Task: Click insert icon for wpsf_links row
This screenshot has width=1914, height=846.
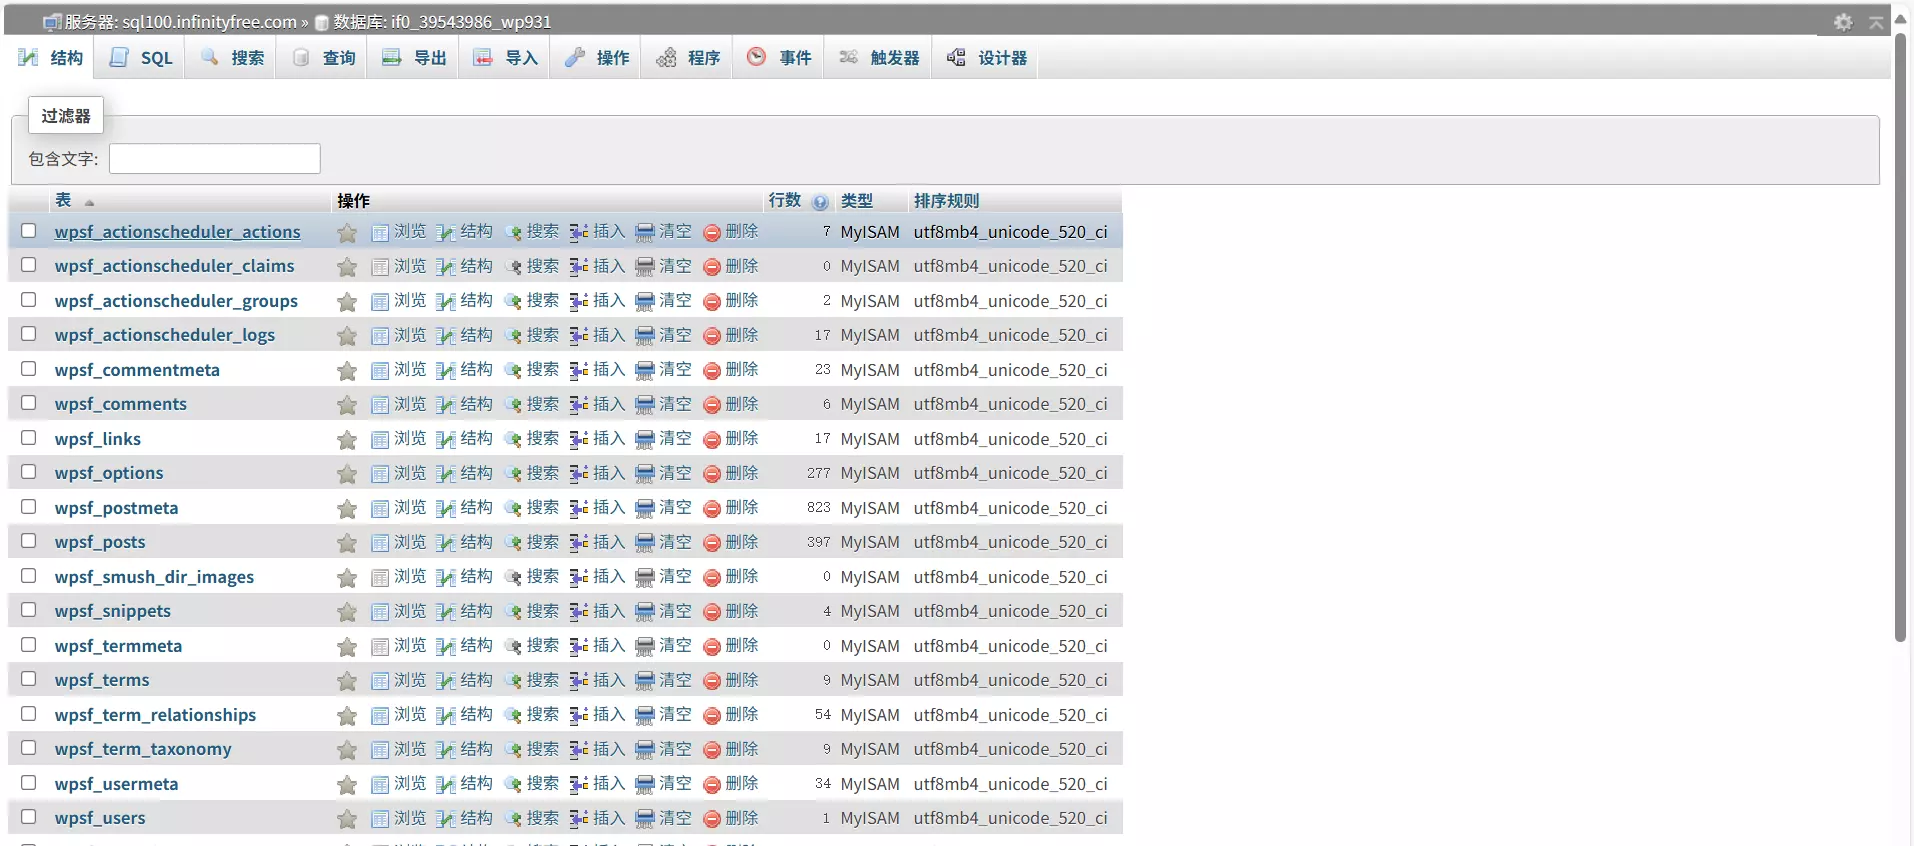Action: point(578,440)
